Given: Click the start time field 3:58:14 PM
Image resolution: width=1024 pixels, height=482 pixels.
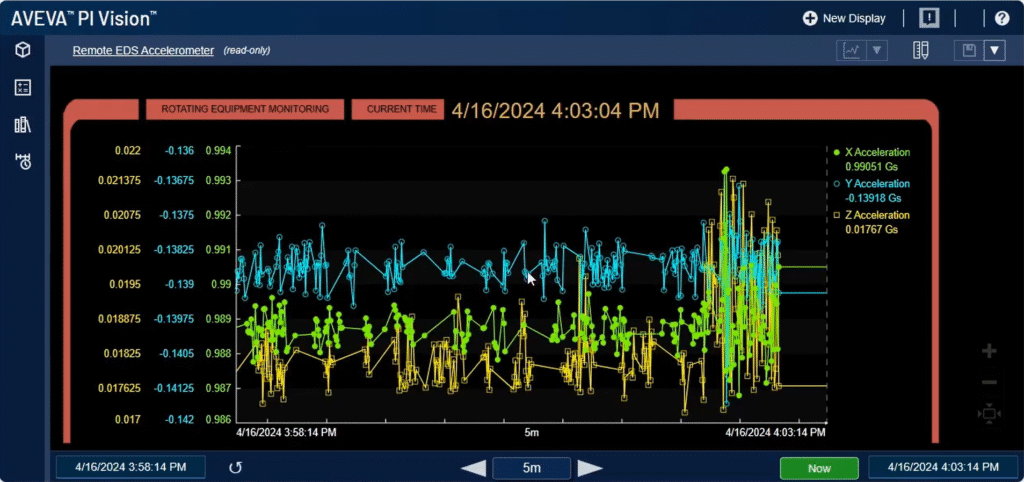Looking at the screenshot, I should tap(131, 467).
